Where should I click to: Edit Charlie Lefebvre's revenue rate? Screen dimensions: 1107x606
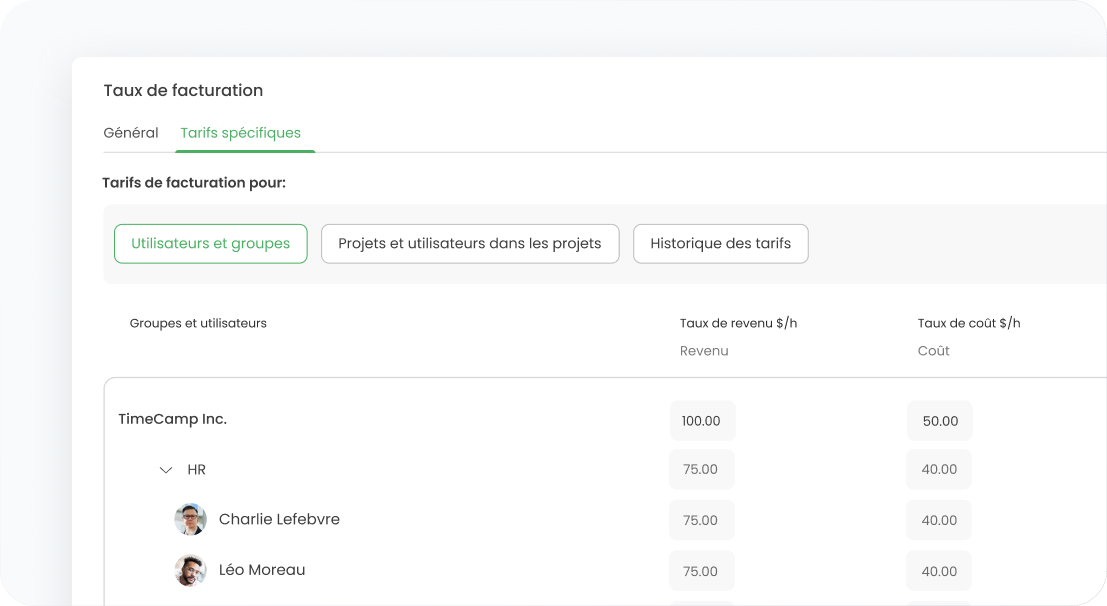pos(702,521)
